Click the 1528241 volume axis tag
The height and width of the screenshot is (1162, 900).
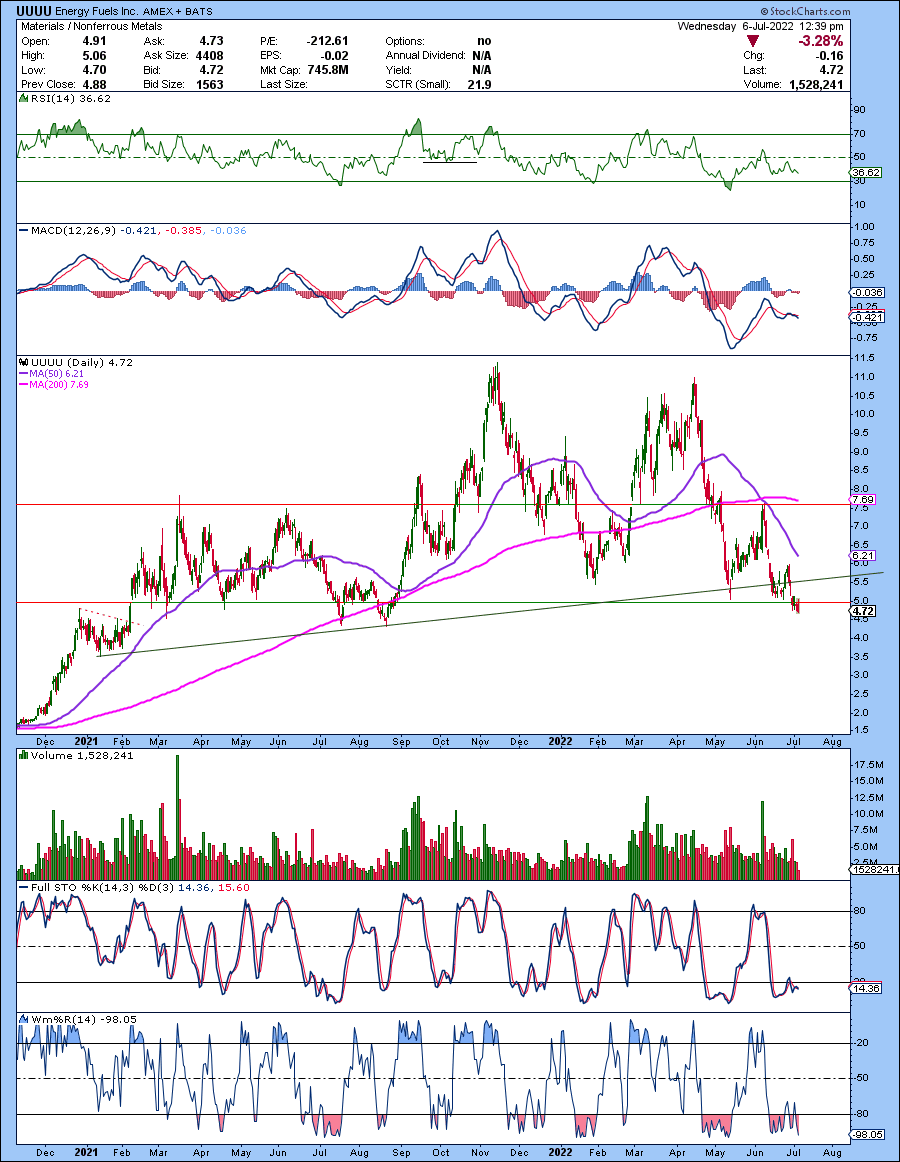pos(873,869)
